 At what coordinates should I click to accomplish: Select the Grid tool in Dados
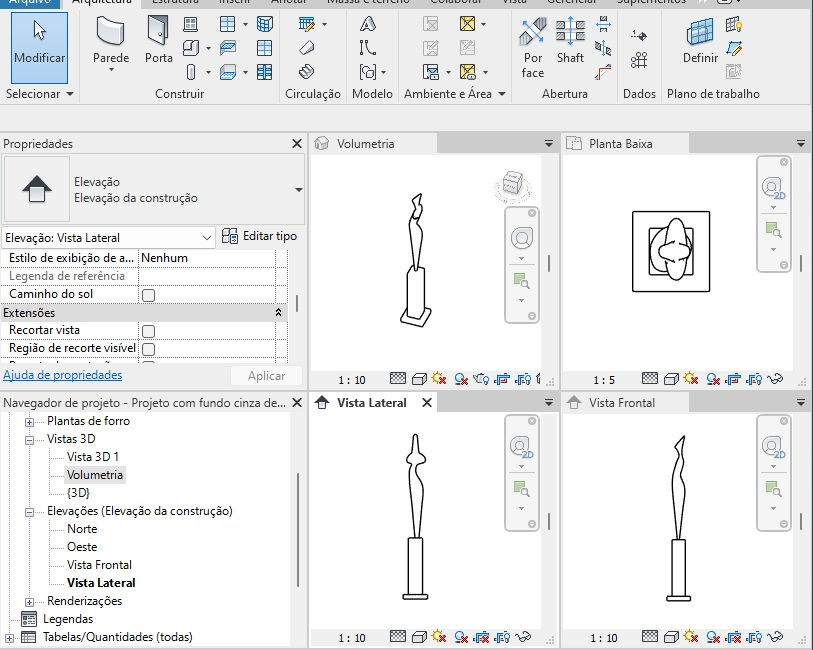639,60
